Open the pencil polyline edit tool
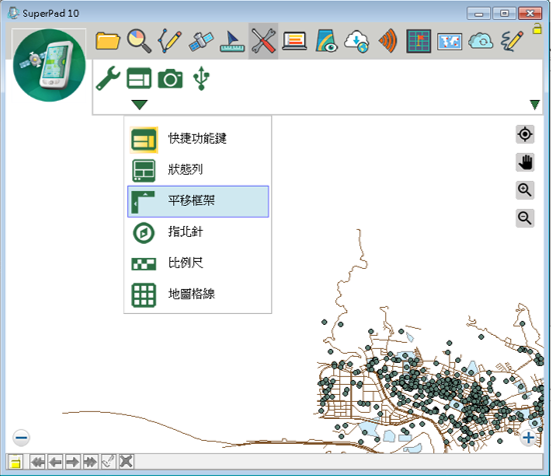Viewport: 551px width, 476px height. click(170, 41)
